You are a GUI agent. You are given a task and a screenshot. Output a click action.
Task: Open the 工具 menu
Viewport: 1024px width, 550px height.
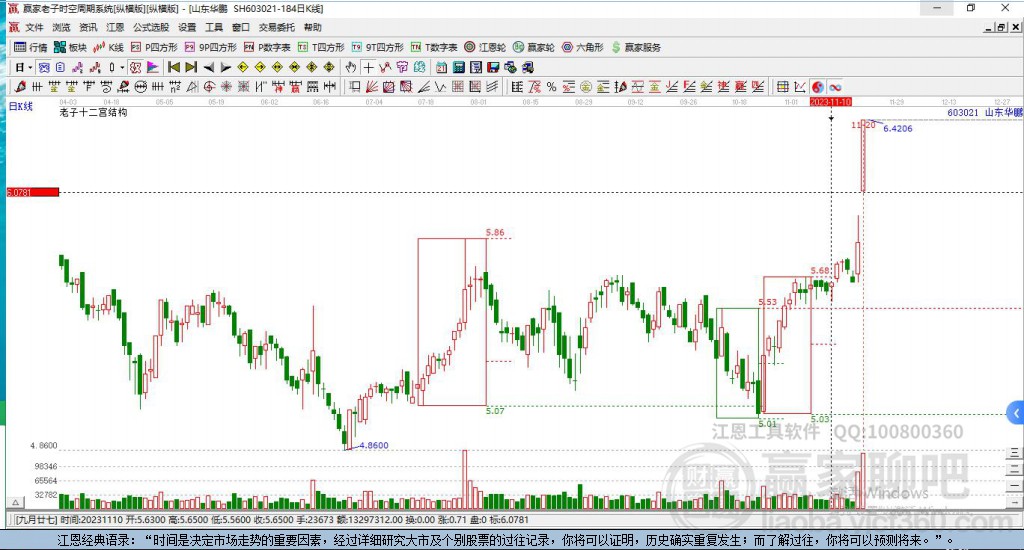[x=214, y=27]
